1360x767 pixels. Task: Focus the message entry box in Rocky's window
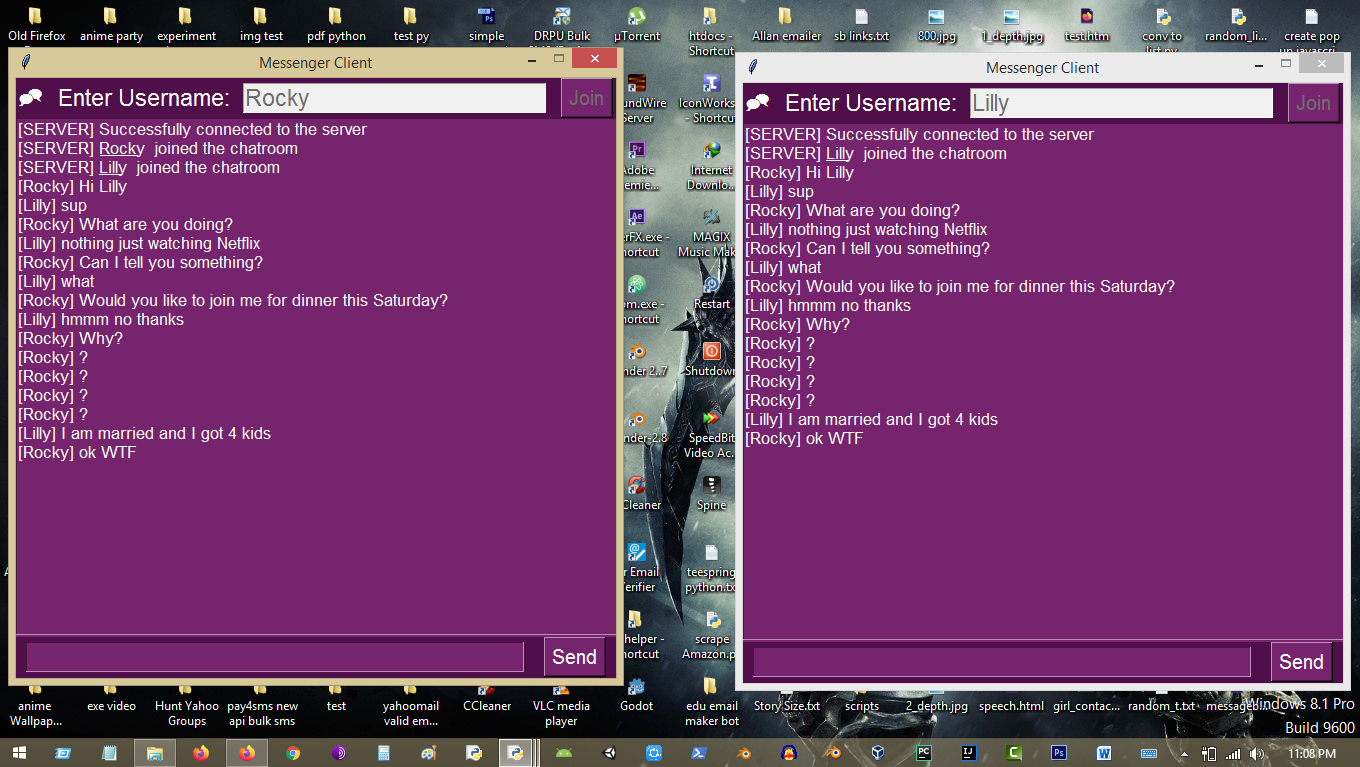tap(275, 657)
